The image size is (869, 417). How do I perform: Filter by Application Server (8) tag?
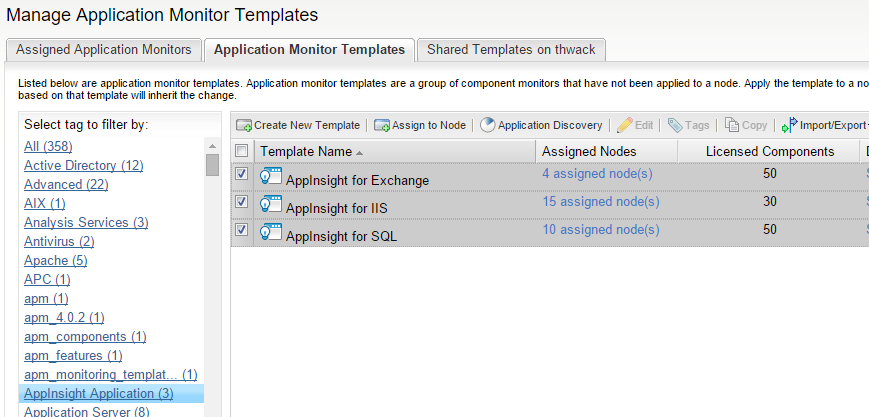click(x=86, y=411)
